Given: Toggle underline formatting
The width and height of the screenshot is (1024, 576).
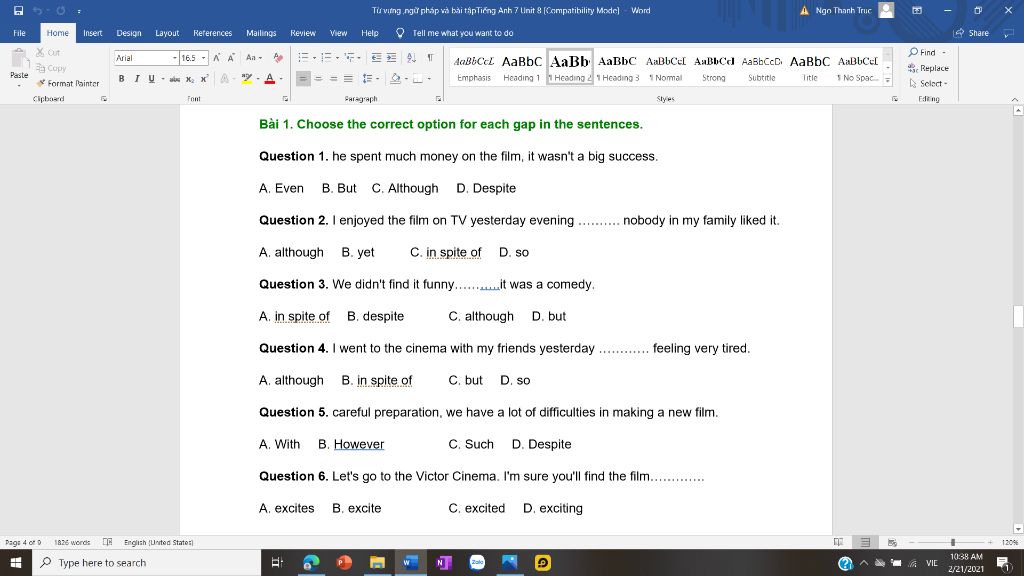Looking at the screenshot, I should click(x=152, y=79).
